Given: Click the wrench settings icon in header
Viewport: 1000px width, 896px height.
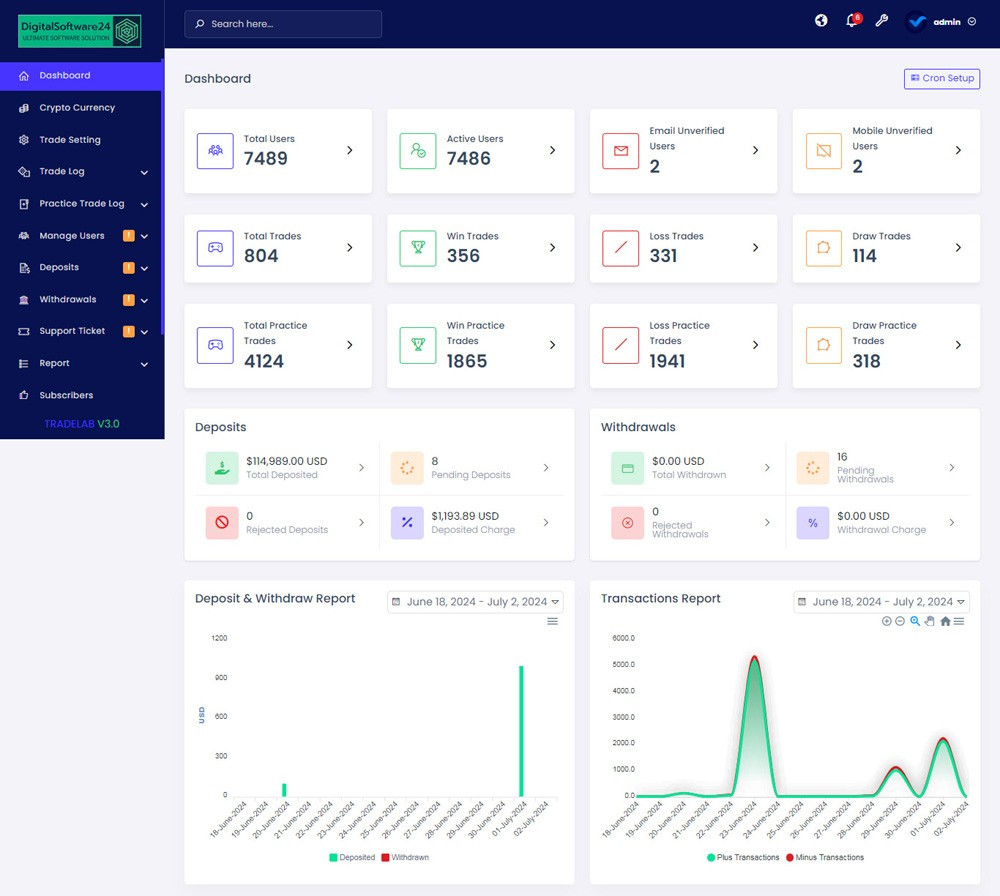Looking at the screenshot, I should pos(881,21).
